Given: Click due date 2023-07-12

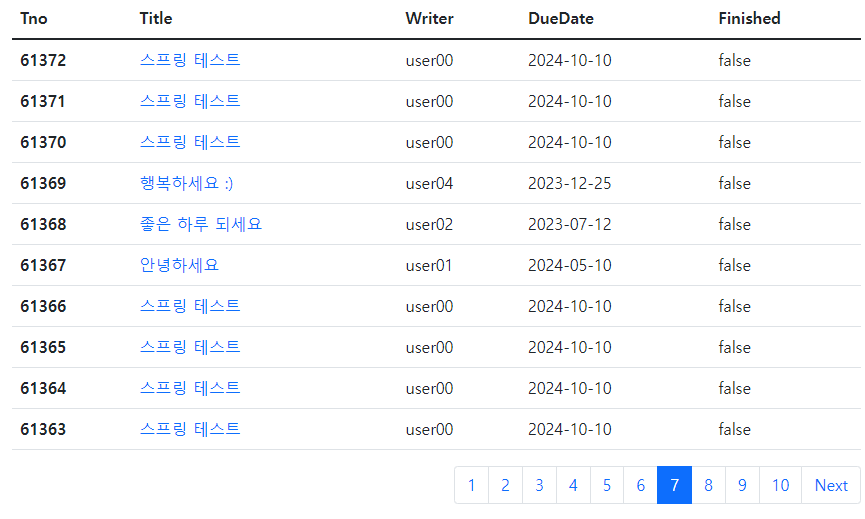Looking at the screenshot, I should click(x=569, y=224).
